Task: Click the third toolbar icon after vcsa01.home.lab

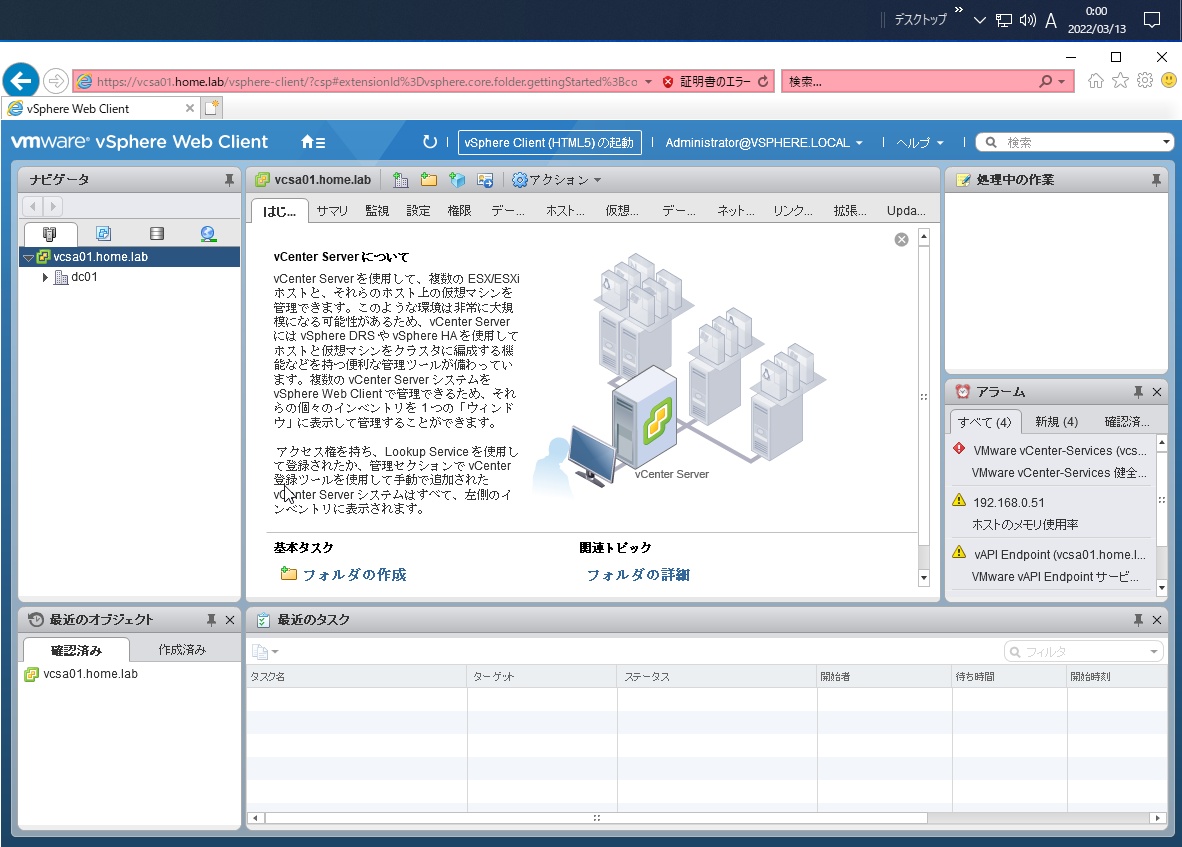Action: (x=457, y=180)
